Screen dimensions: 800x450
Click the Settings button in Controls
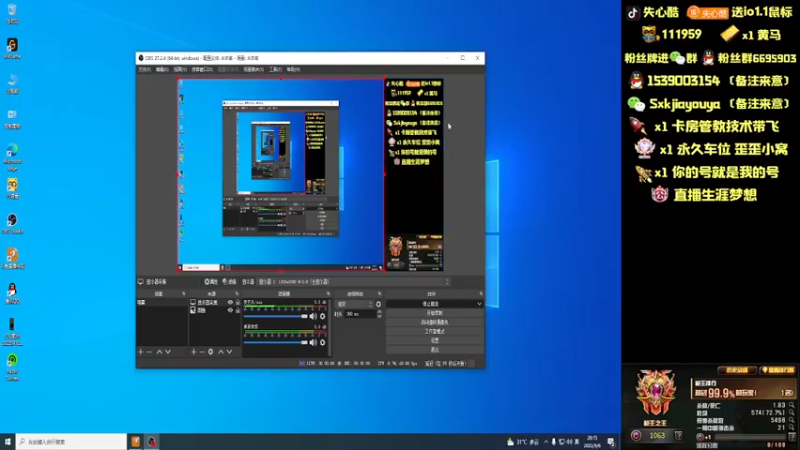coord(435,341)
